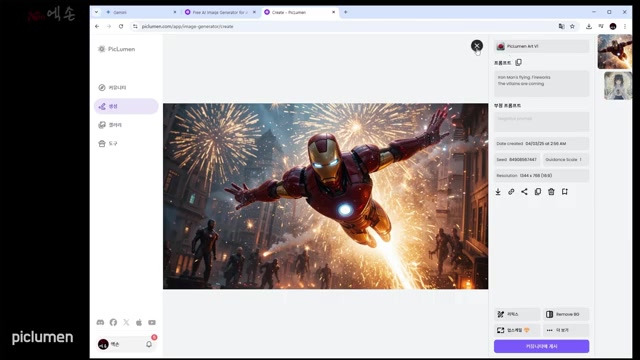640x360 pixels.
Task: Click the Piclumen Art V1 model label
Action: coord(541,46)
